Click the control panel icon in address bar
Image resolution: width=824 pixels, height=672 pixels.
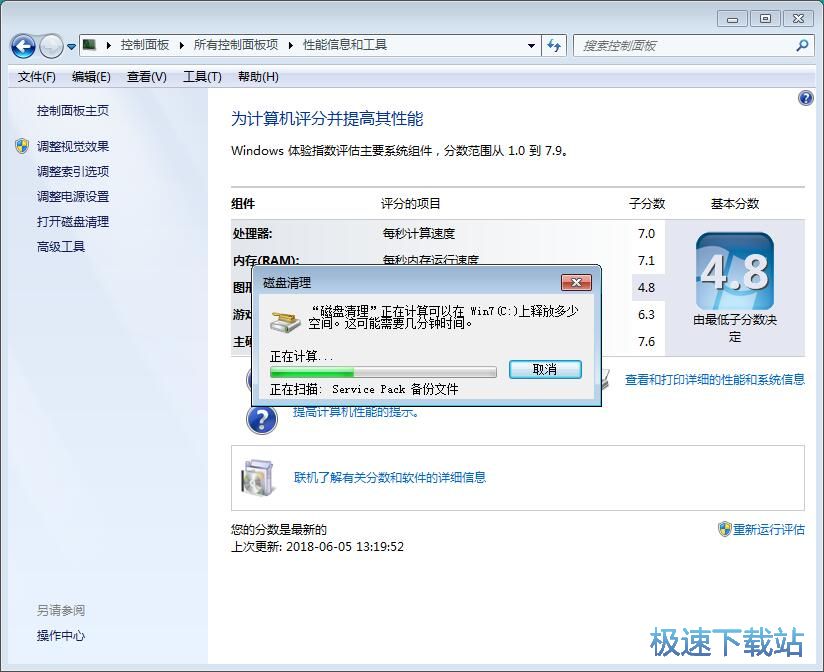pos(89,45)
